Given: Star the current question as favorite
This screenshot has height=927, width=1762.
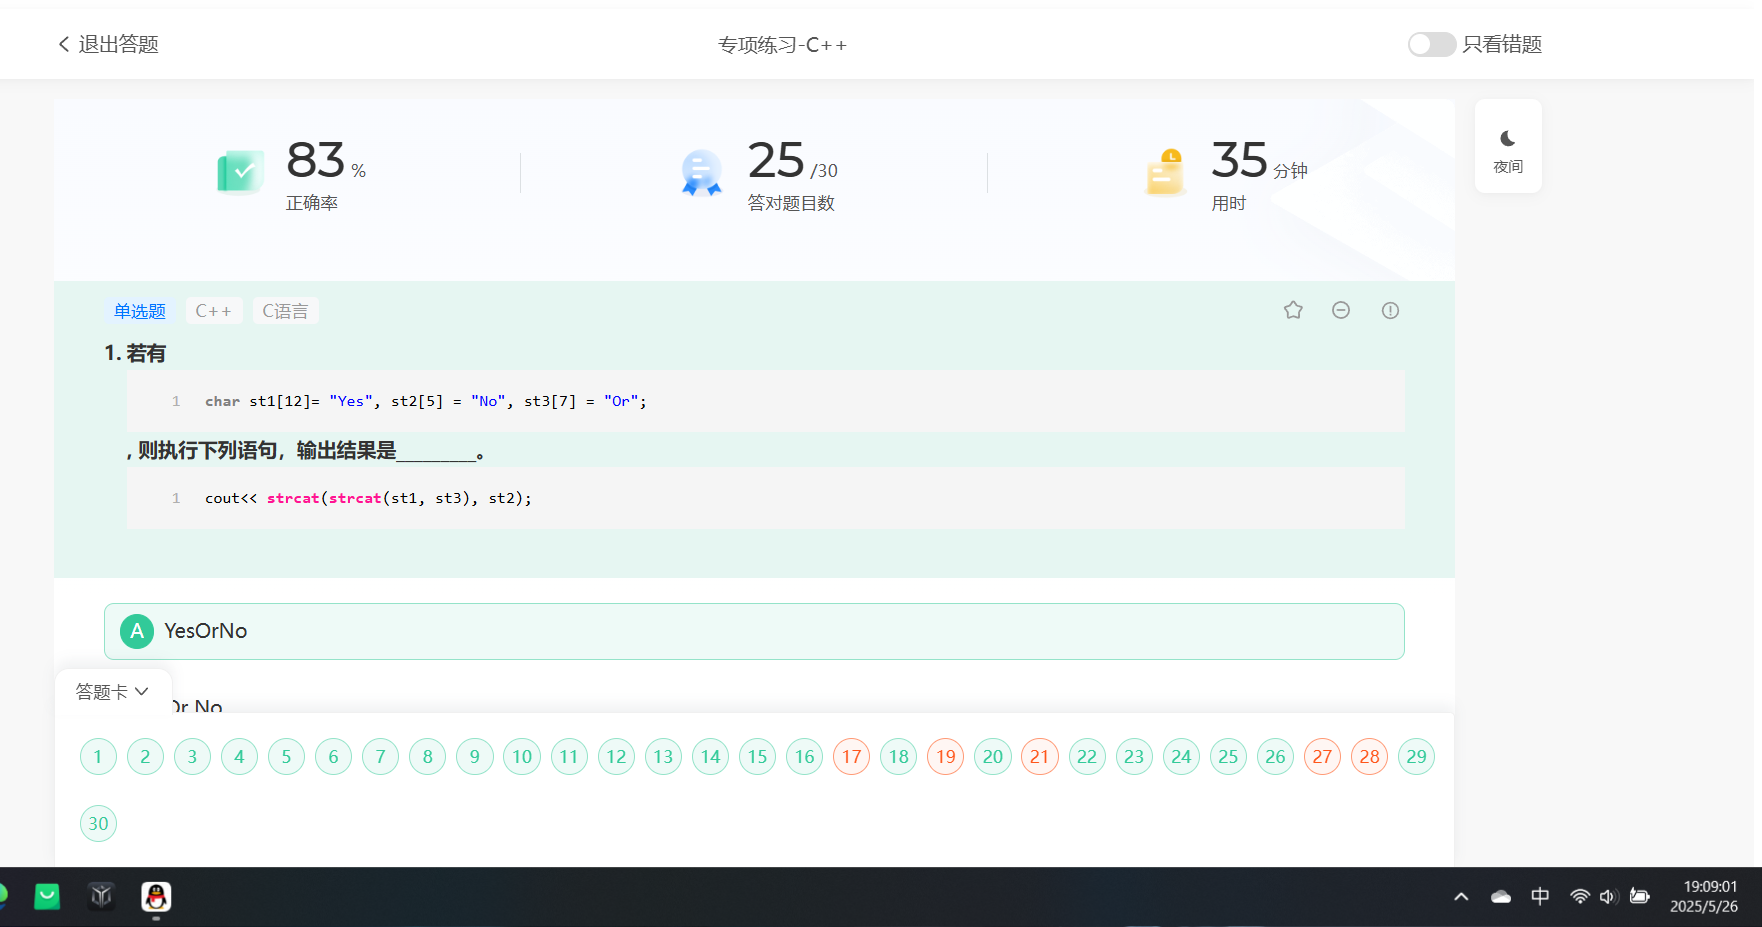Looking at the screenshot, I should (1293, 310).
